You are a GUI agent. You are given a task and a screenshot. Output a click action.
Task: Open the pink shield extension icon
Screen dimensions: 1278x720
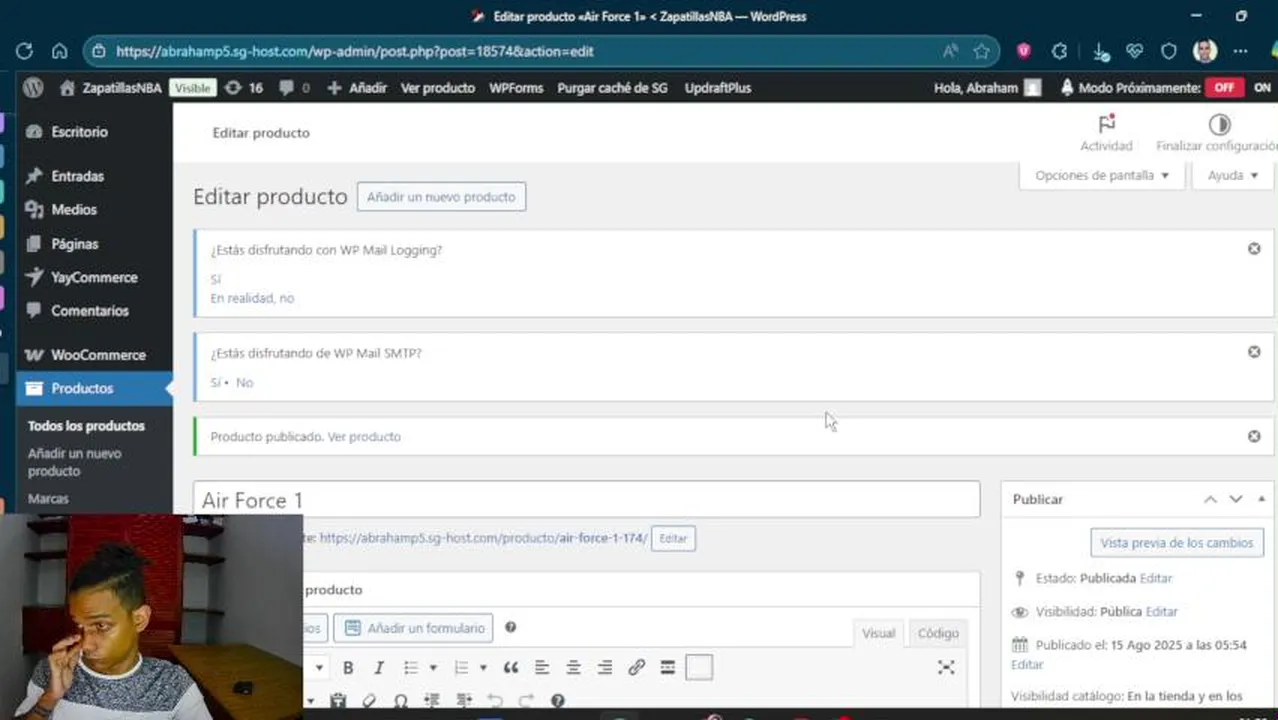click(1024, 51)
